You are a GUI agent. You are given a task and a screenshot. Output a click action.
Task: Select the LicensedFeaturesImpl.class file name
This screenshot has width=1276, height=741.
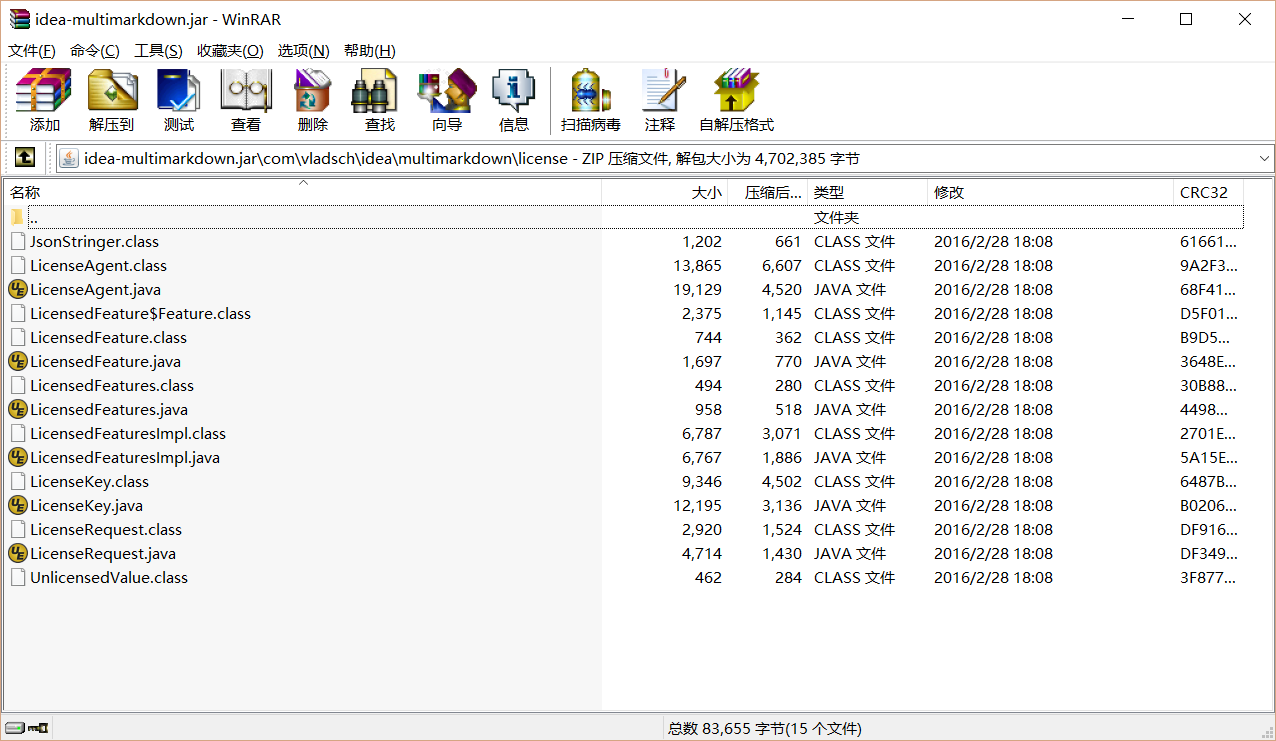[x=128, y=434]
